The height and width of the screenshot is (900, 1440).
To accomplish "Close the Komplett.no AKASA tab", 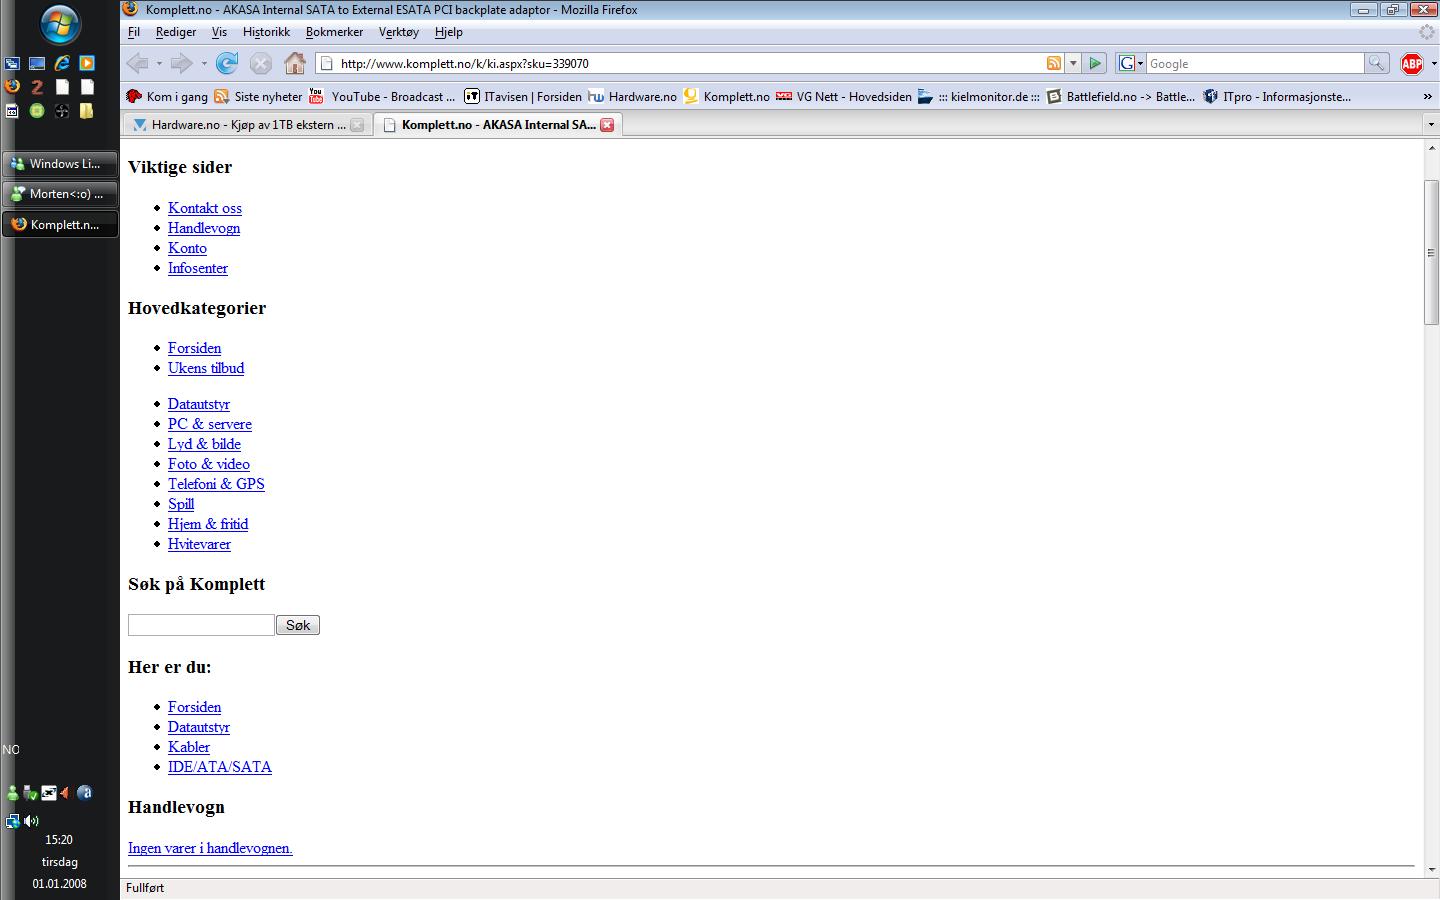I will click(x=606, y=125).
